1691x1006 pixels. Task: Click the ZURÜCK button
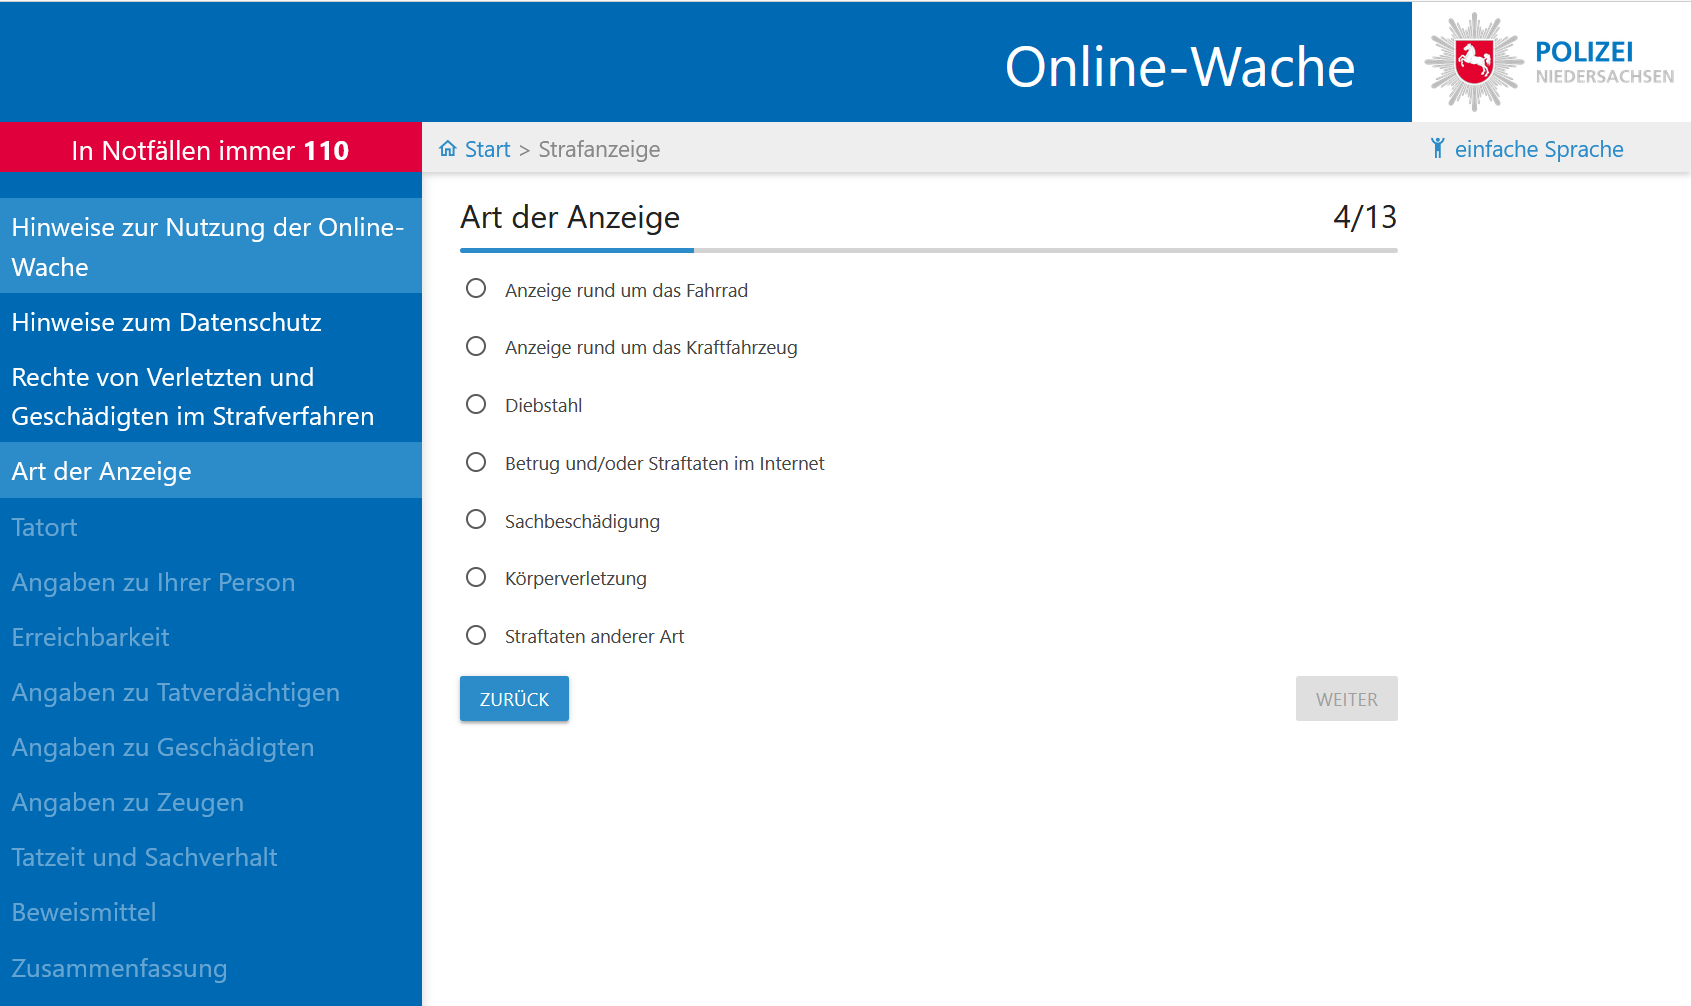pyautogui.click(x=514, y=699)
